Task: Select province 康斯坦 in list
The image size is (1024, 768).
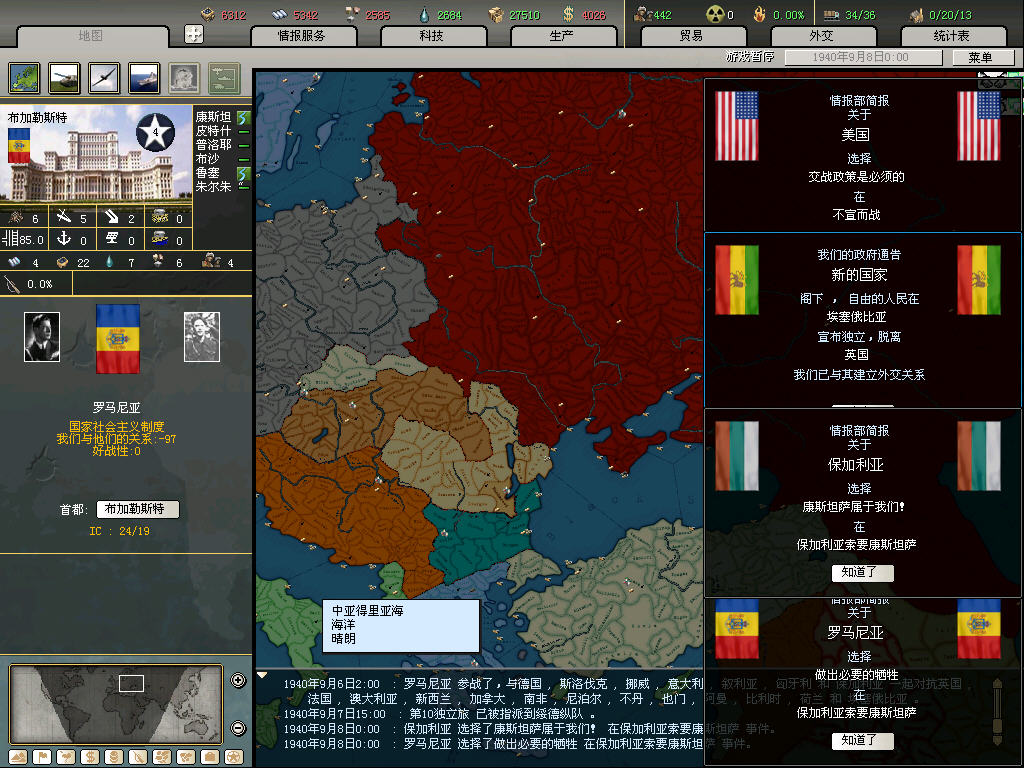Action: 214,117
